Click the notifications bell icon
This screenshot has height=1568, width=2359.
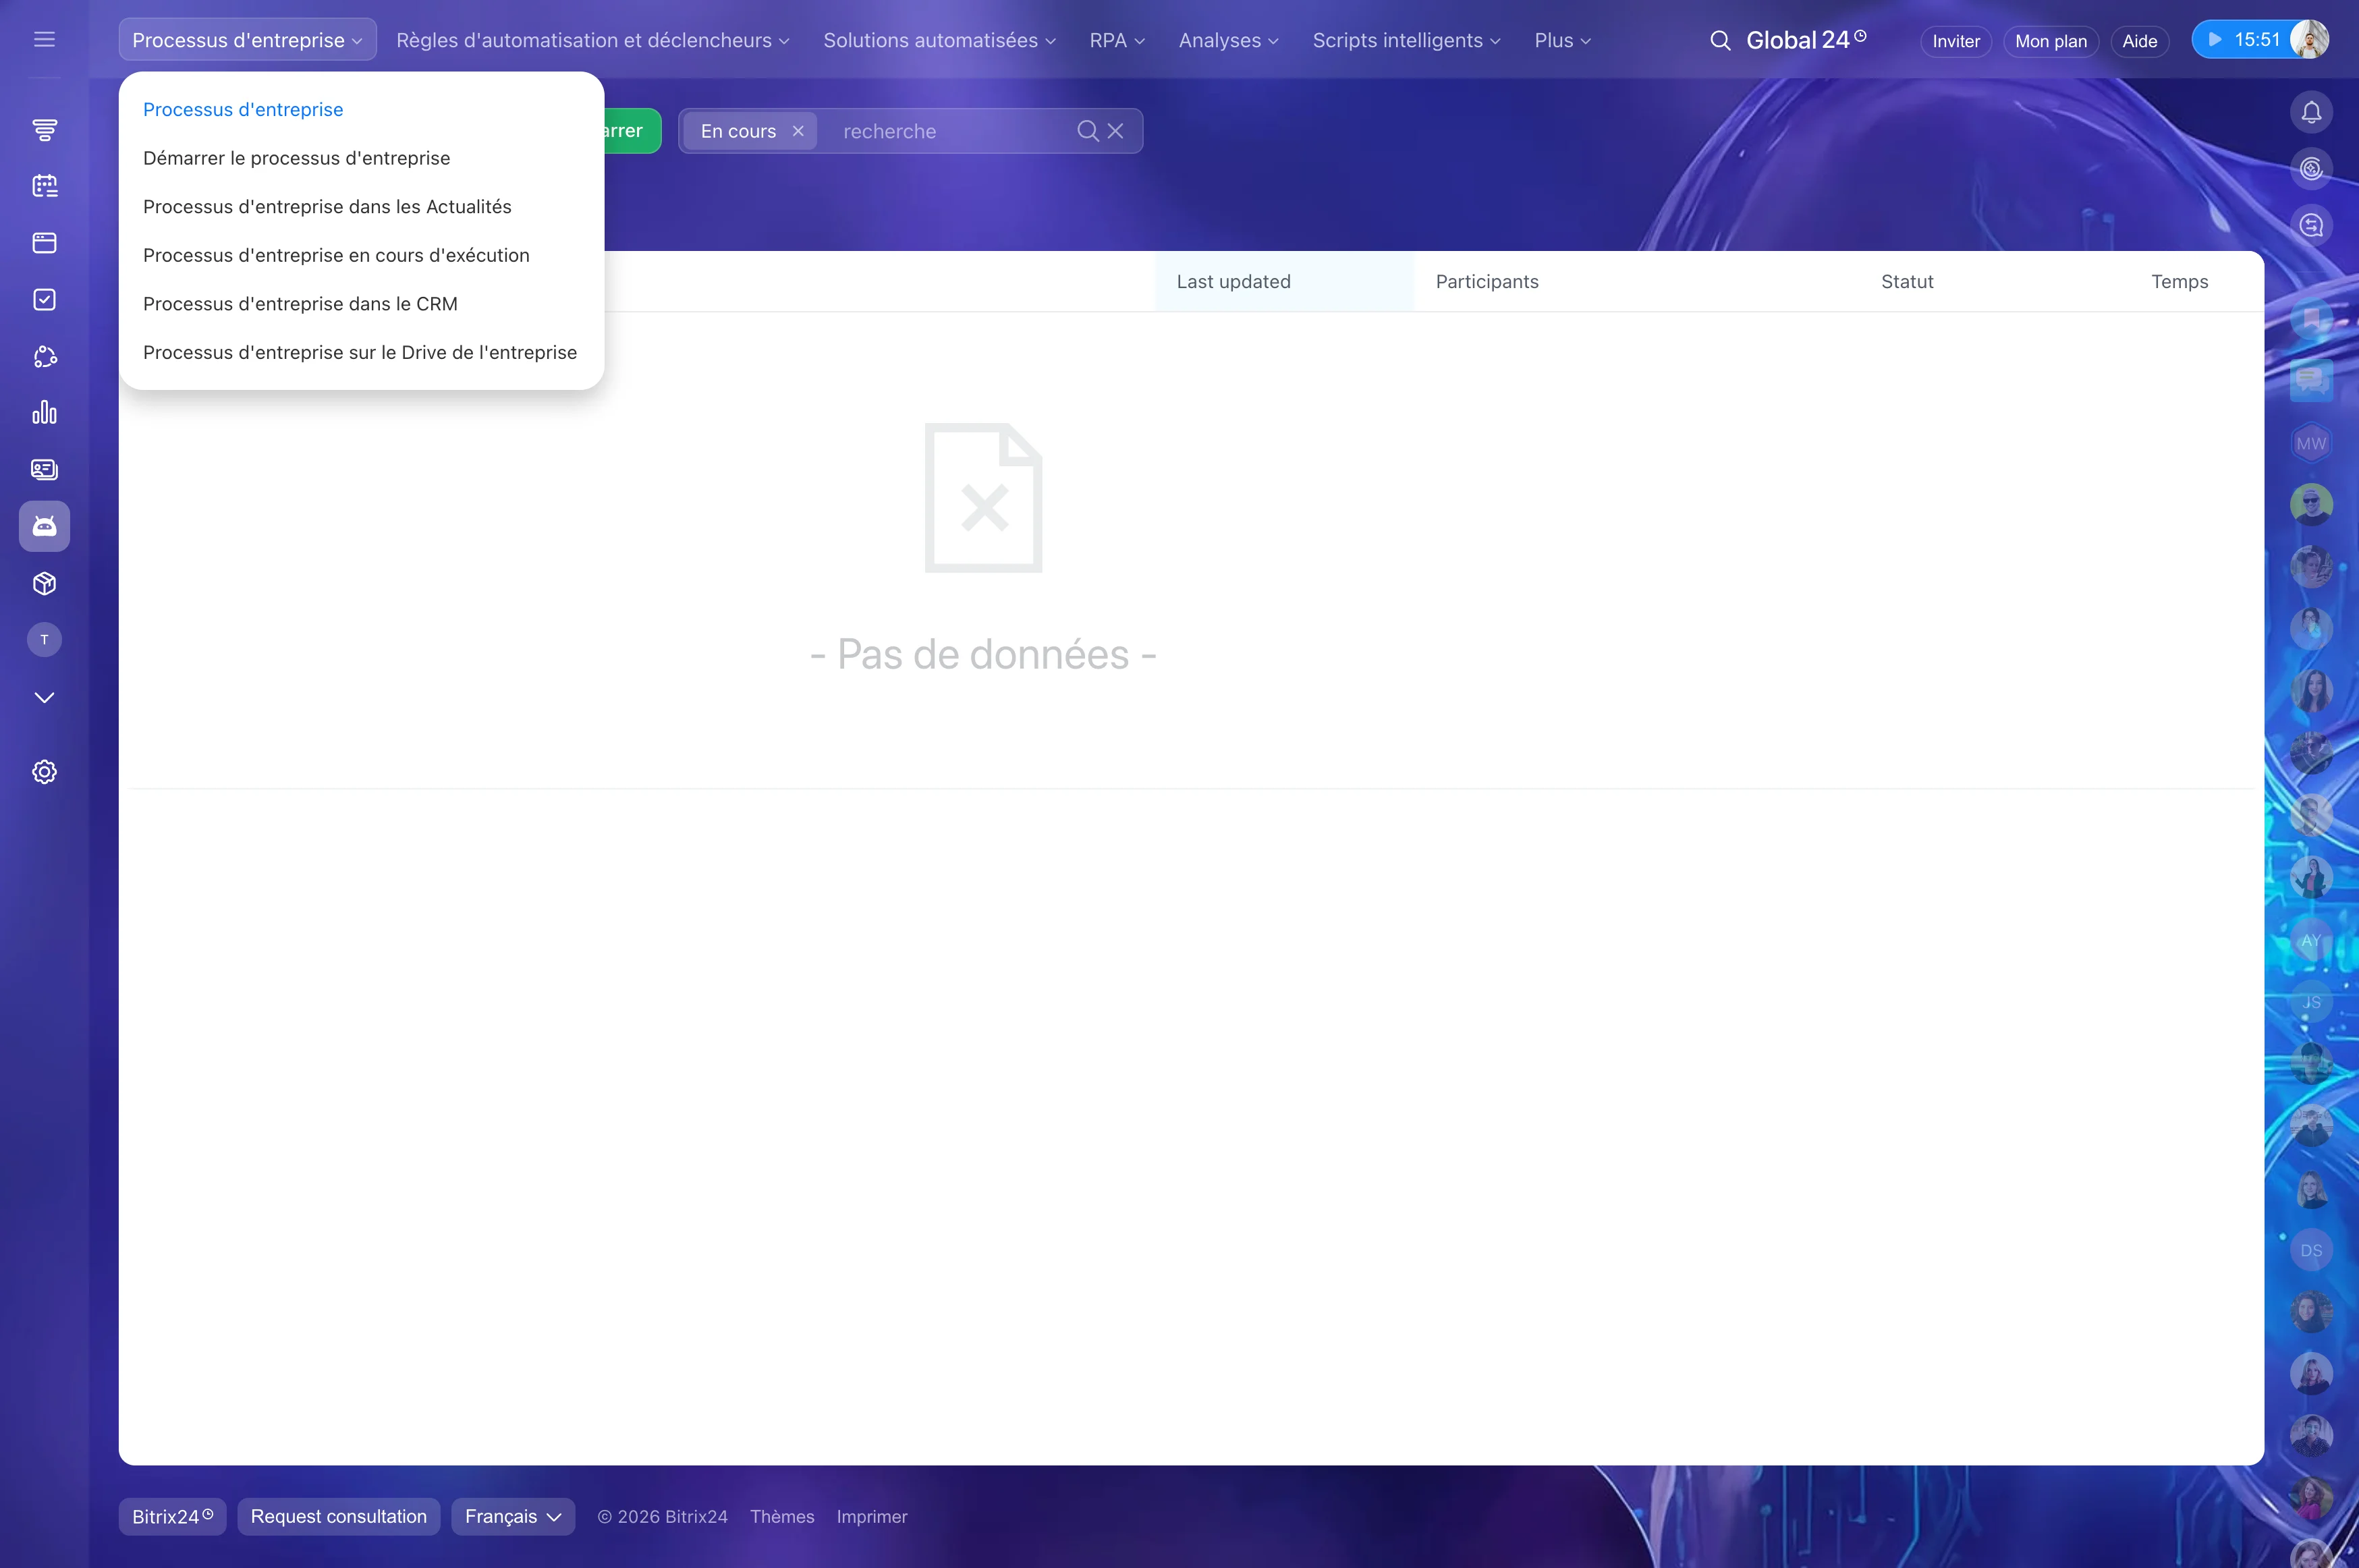click(2311, 112)
